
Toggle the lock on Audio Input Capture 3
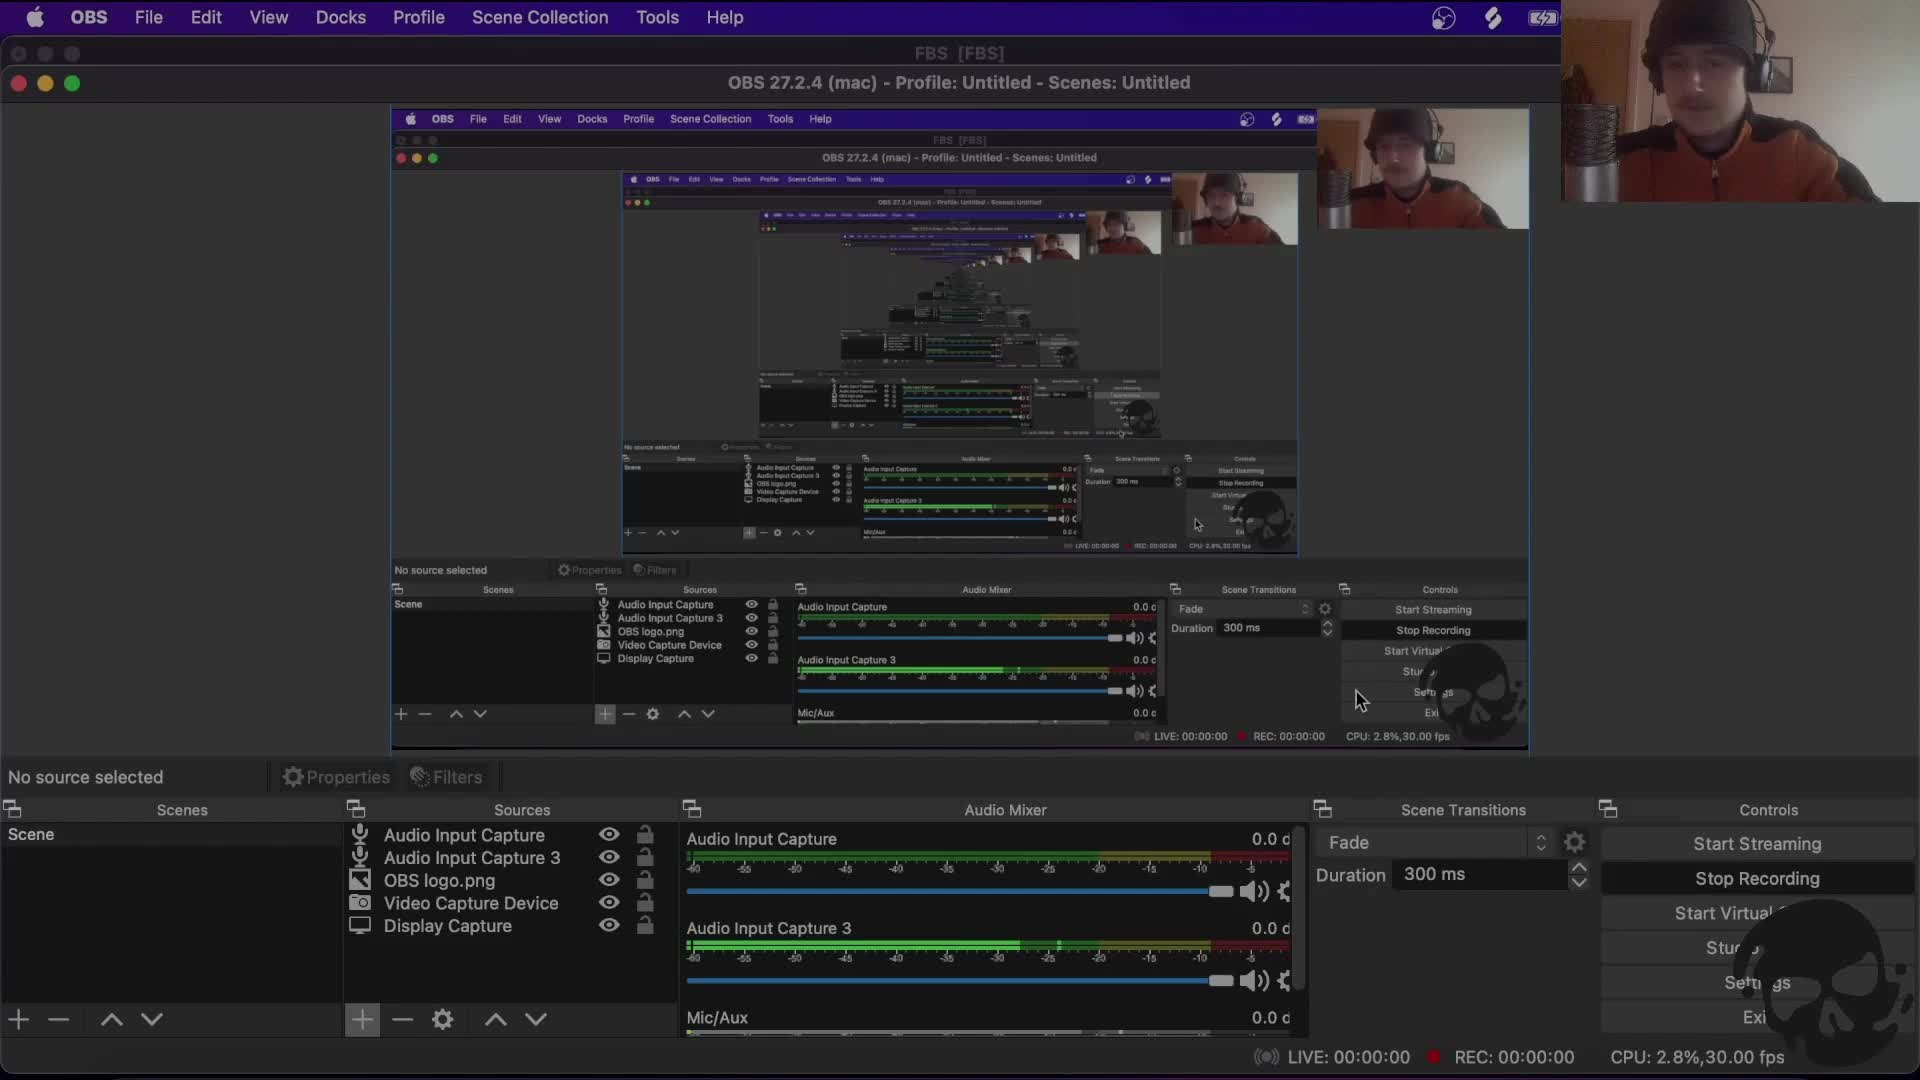click(x=645, y=857)
